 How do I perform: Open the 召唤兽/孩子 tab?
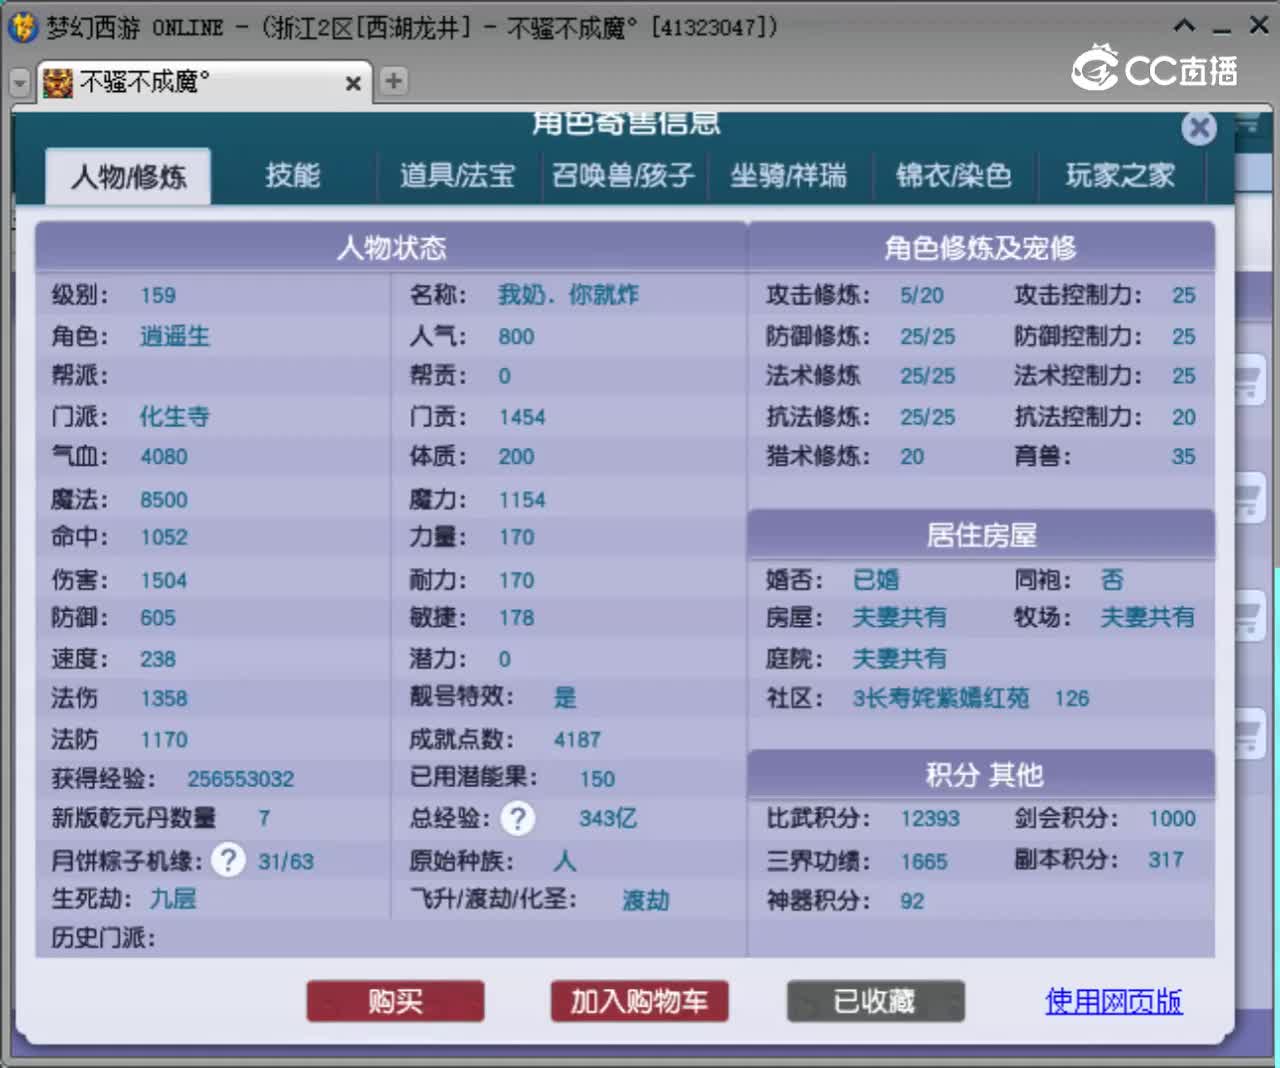tap(623, 176)
